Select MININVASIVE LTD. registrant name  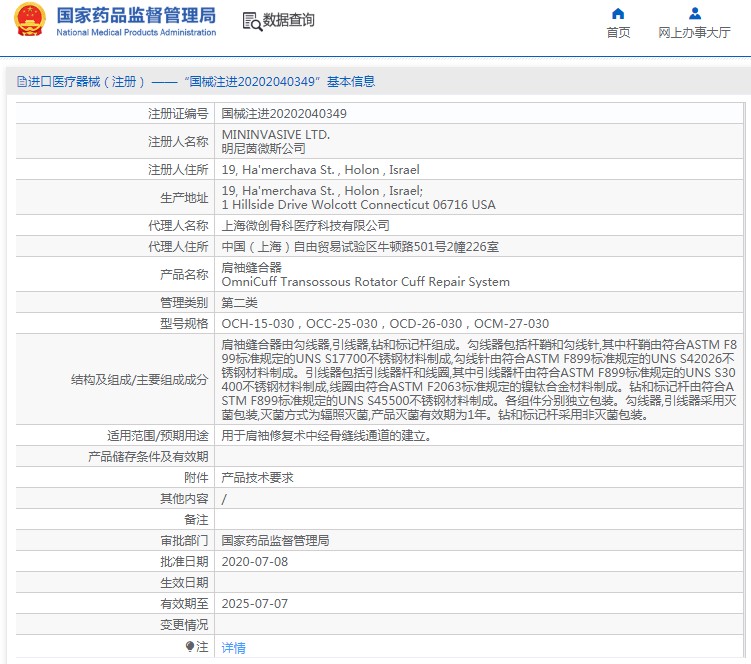275,135
